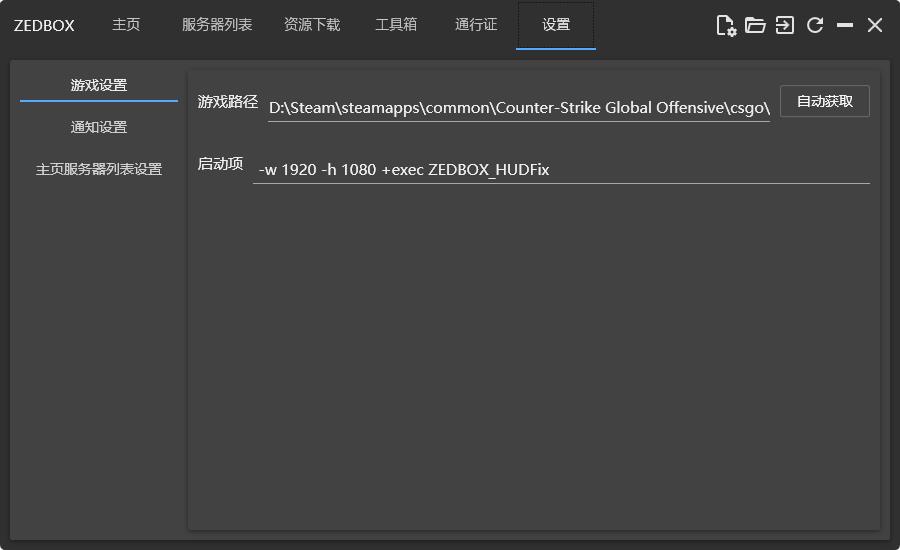Open the folder icon in title bar

[x=755, y=25]
